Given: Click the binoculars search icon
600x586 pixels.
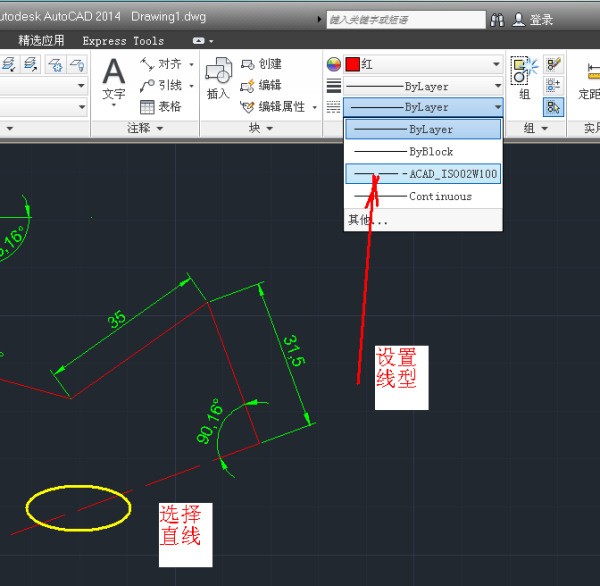Looking at the screenshot, I should (x=499, y=20).
